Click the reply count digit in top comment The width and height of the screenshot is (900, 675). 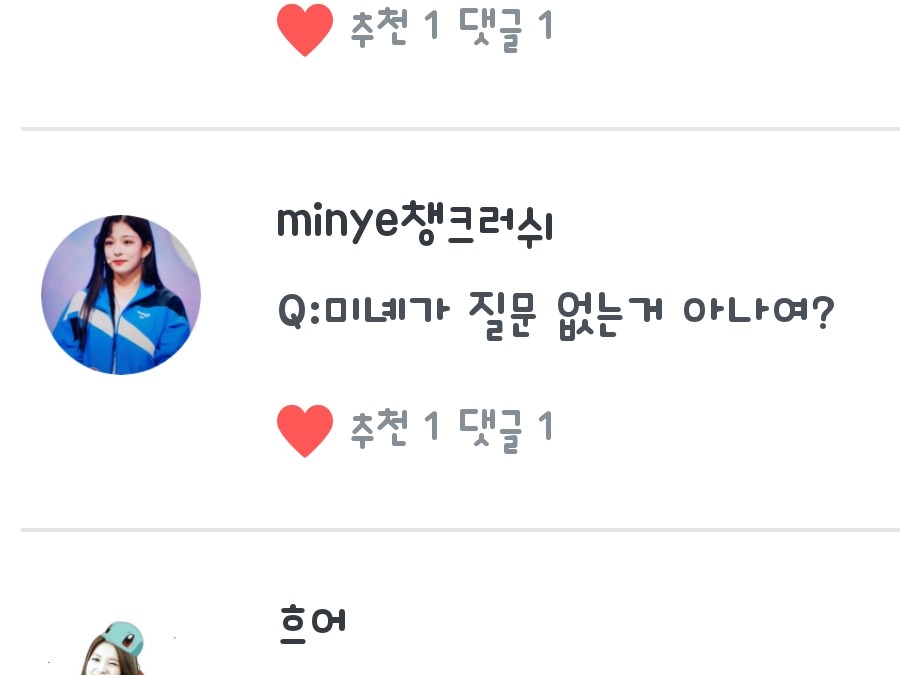545,25
